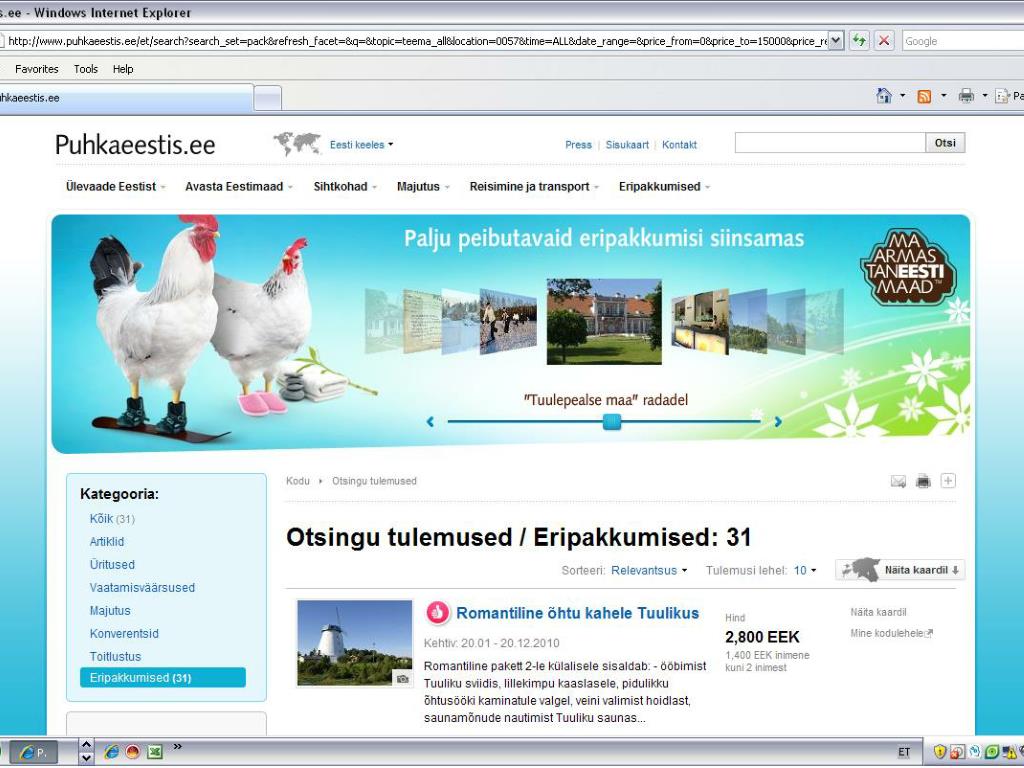Click the plus bookmark icon above results
1024x768 pixels.
tap(948, 481)
